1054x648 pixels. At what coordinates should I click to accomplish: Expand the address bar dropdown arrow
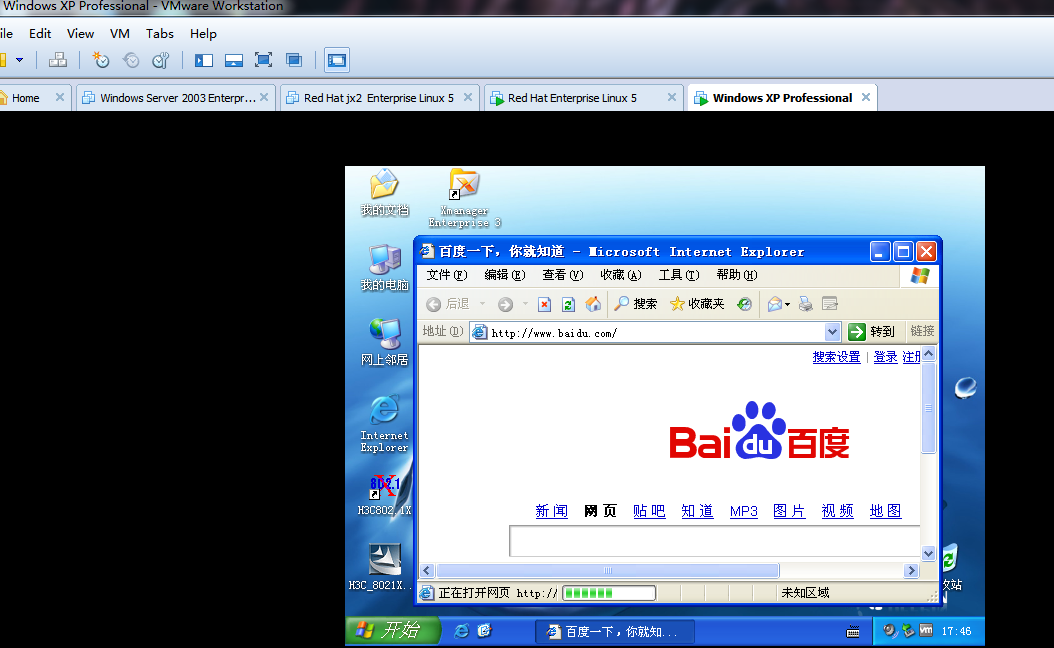click(x=832, y=332)
